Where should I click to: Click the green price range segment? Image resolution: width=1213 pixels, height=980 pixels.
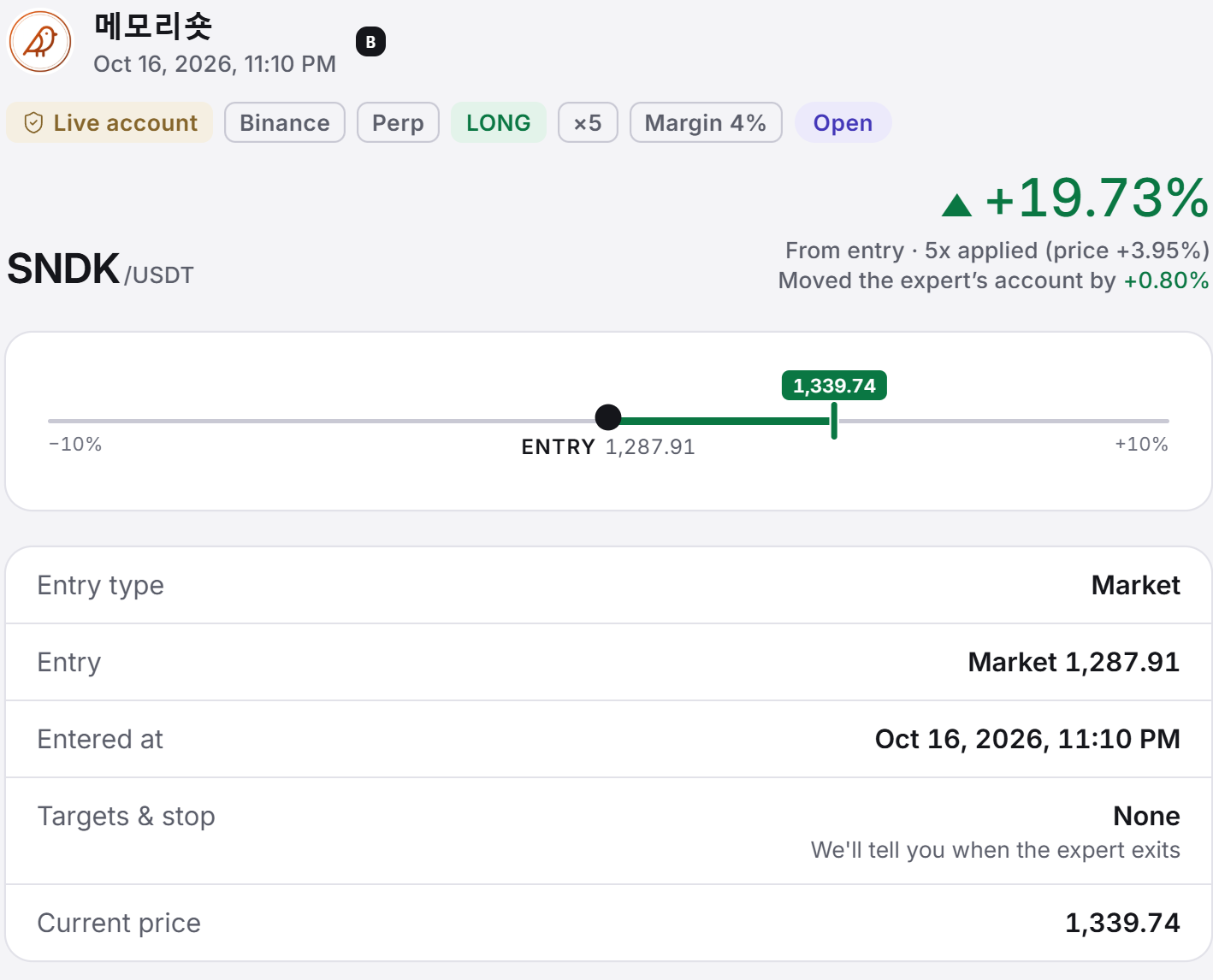(726, 421)
